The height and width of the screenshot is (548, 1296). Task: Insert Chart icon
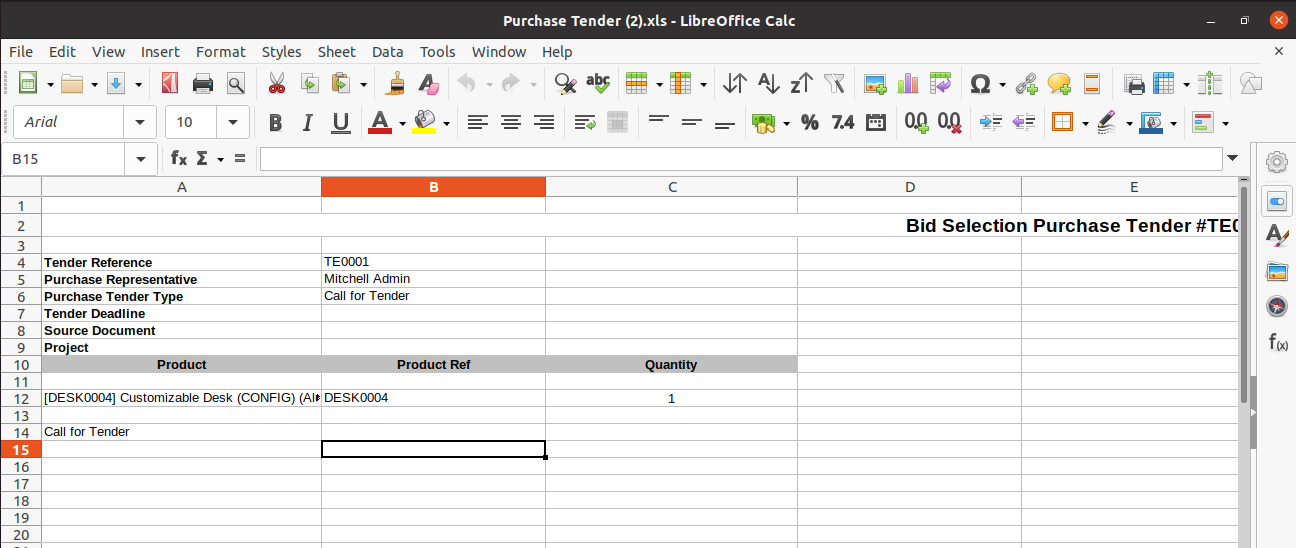click(908, 83)
